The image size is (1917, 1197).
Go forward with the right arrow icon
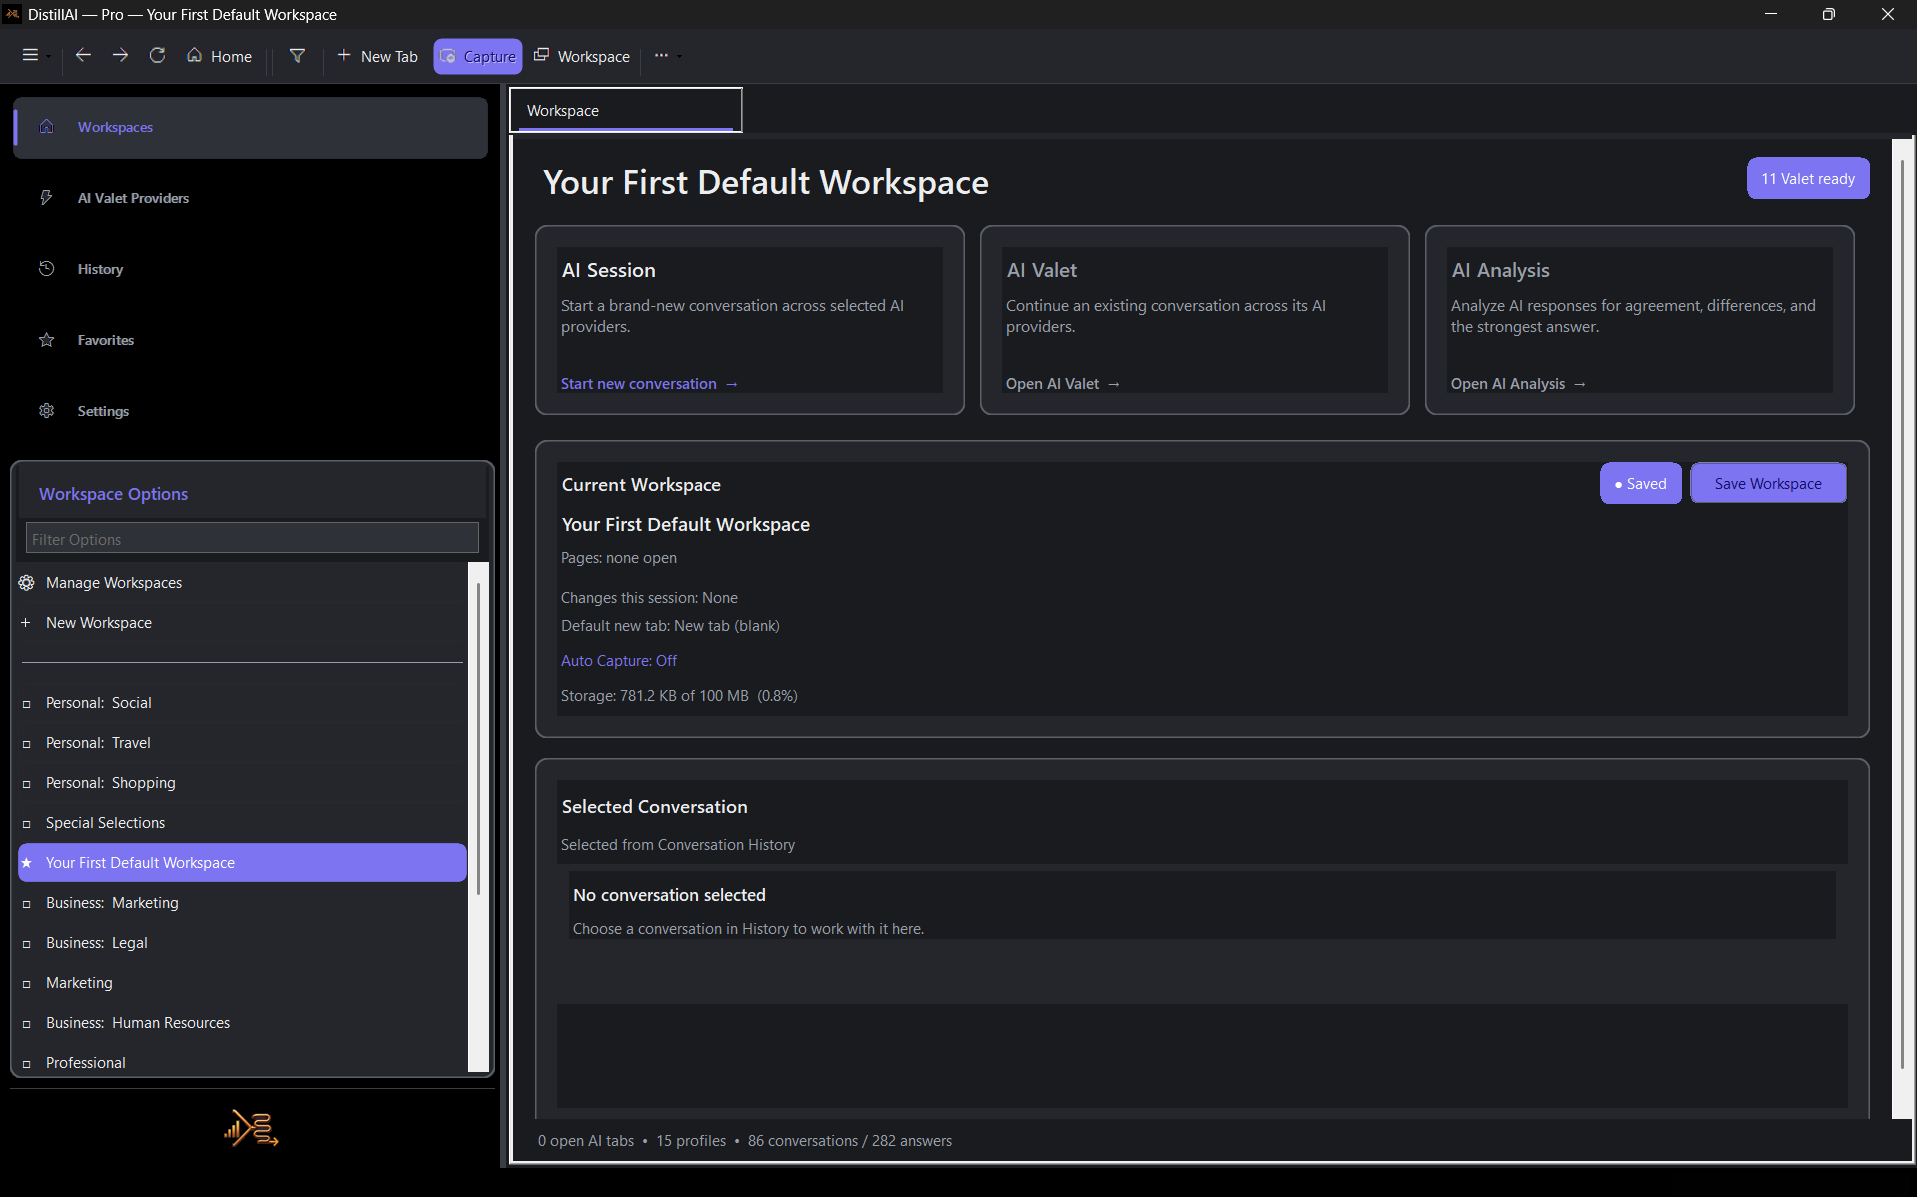click(x=120, y=56)
